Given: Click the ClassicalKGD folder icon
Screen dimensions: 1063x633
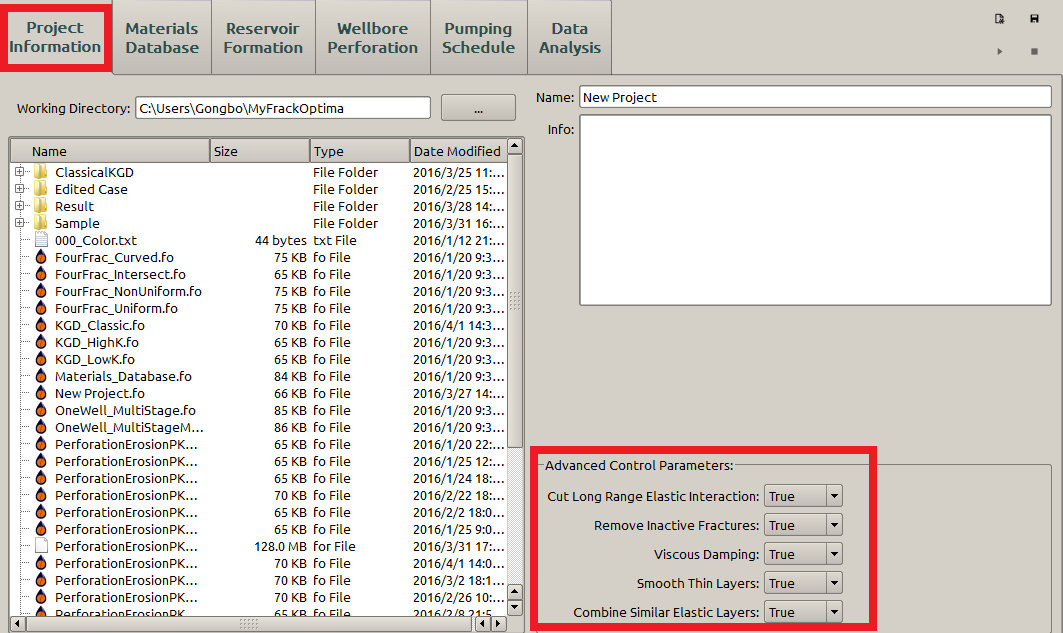Looking at the screenshot, I should pos(41,171).
